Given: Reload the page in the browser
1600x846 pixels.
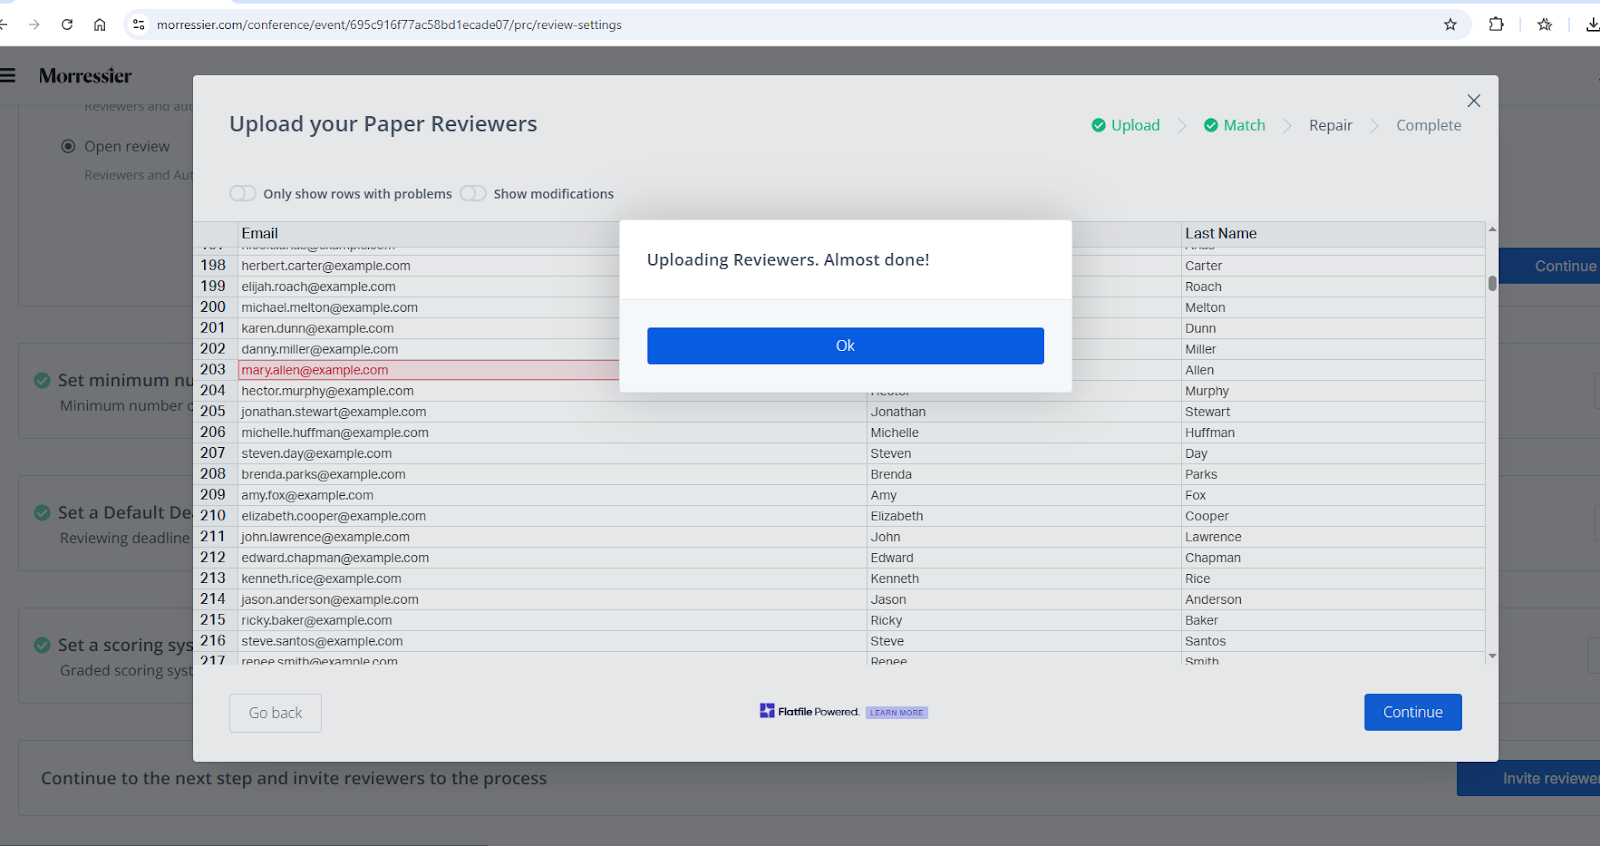Looking at the screenshot, I should pyautogui.click(x=67, y=25).
